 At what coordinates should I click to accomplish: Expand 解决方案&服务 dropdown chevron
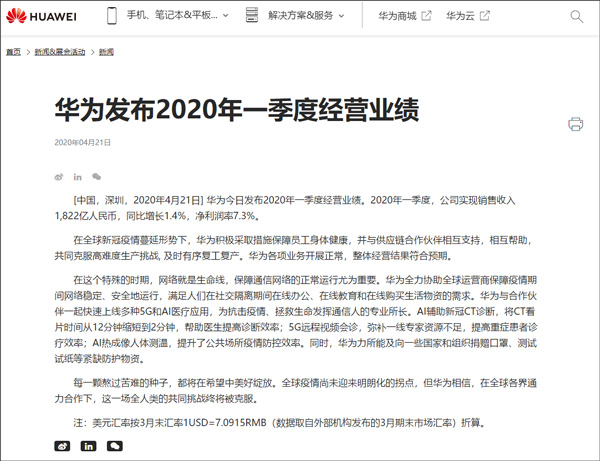(x=342, y=16)
